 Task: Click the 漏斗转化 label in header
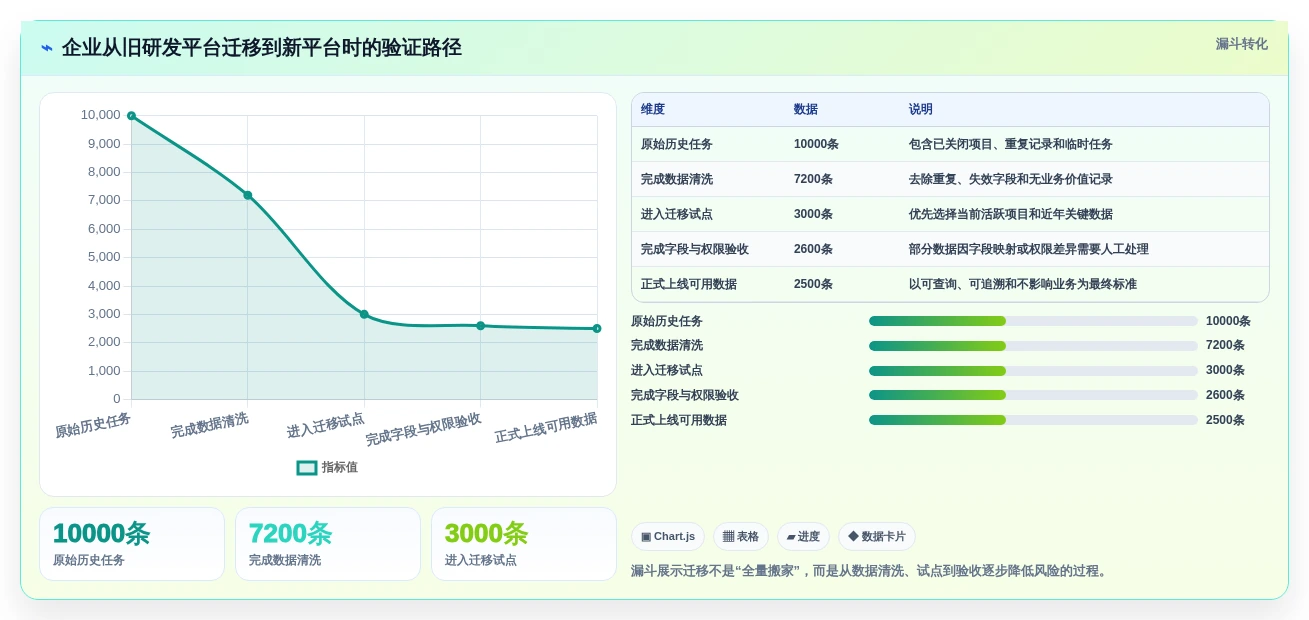(1241, 44)
